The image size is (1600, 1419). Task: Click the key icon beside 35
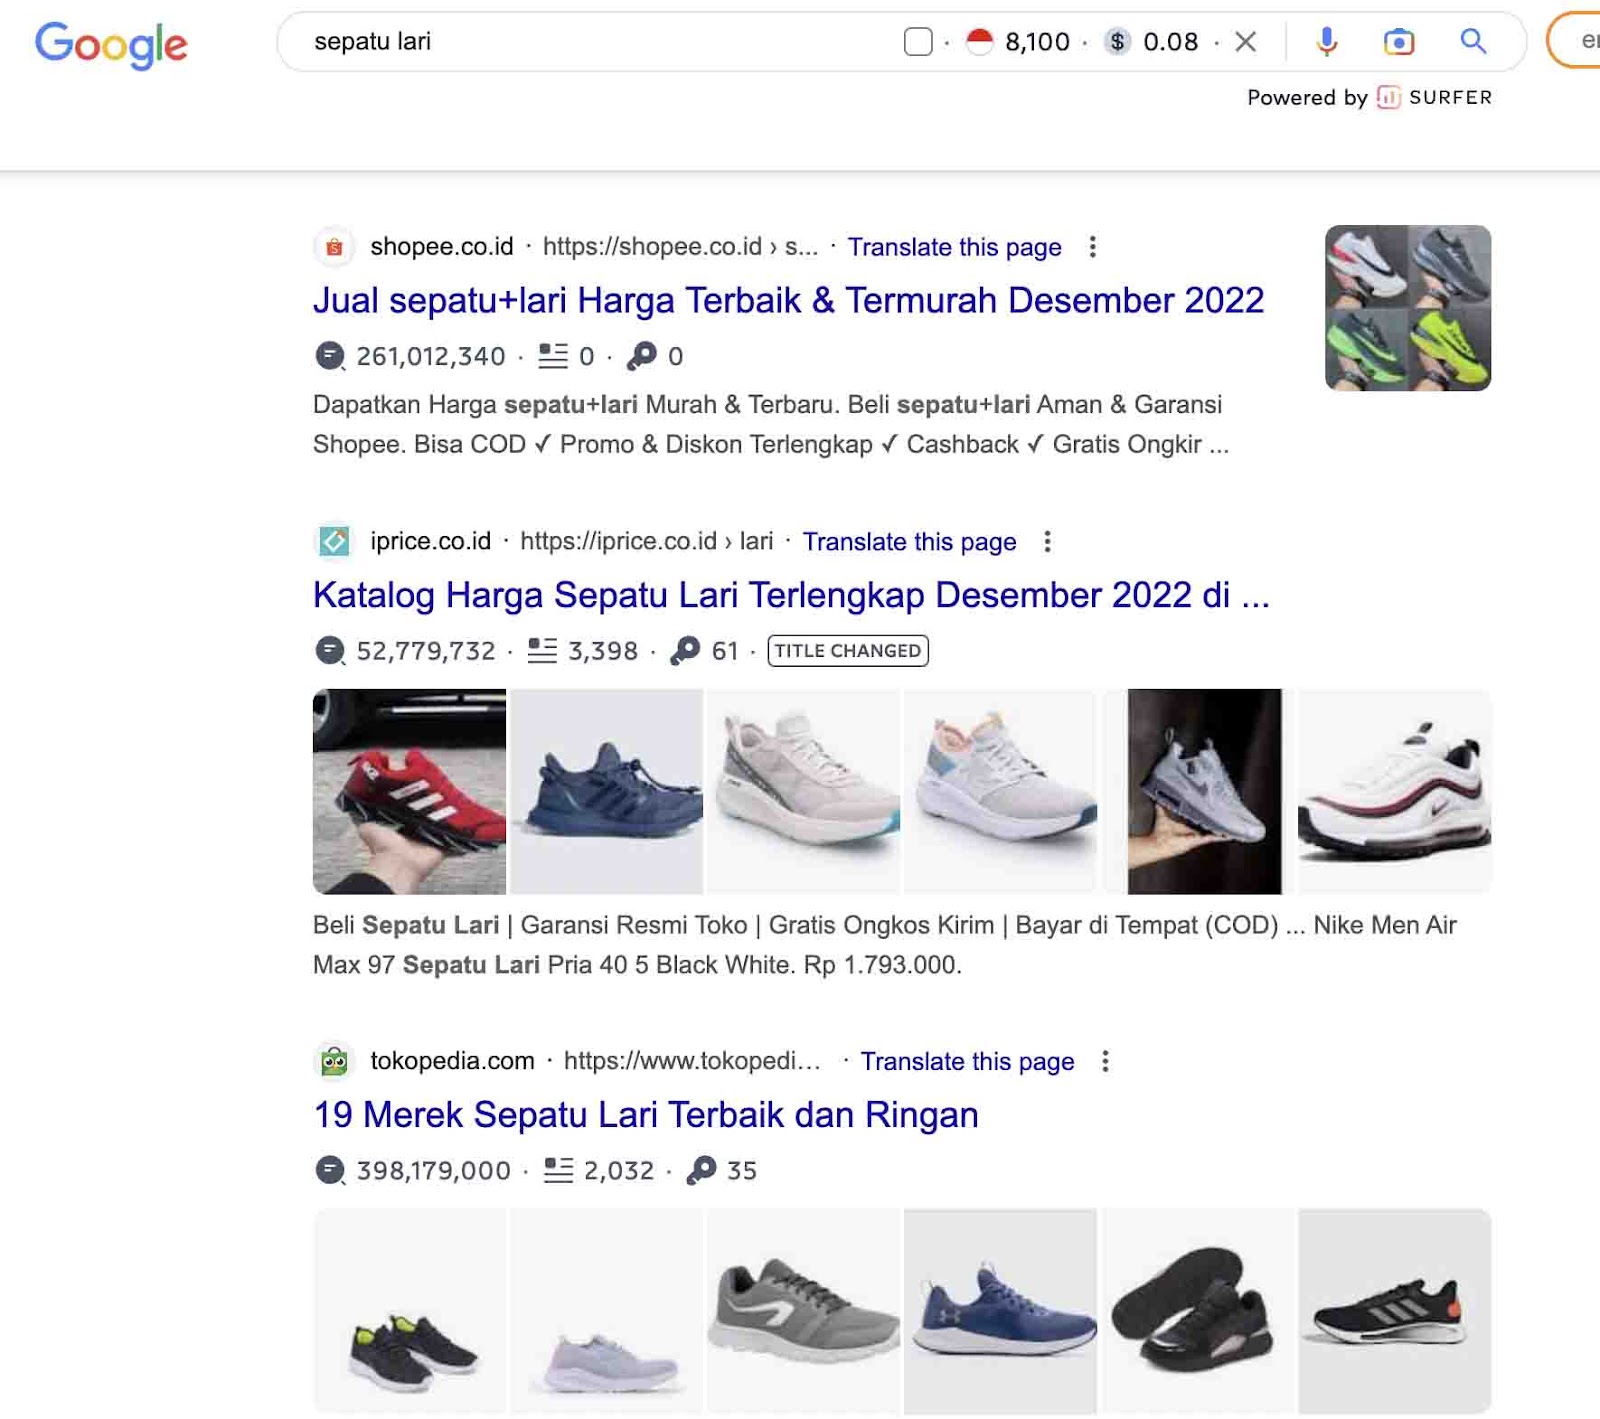(x=702, y=1170)
